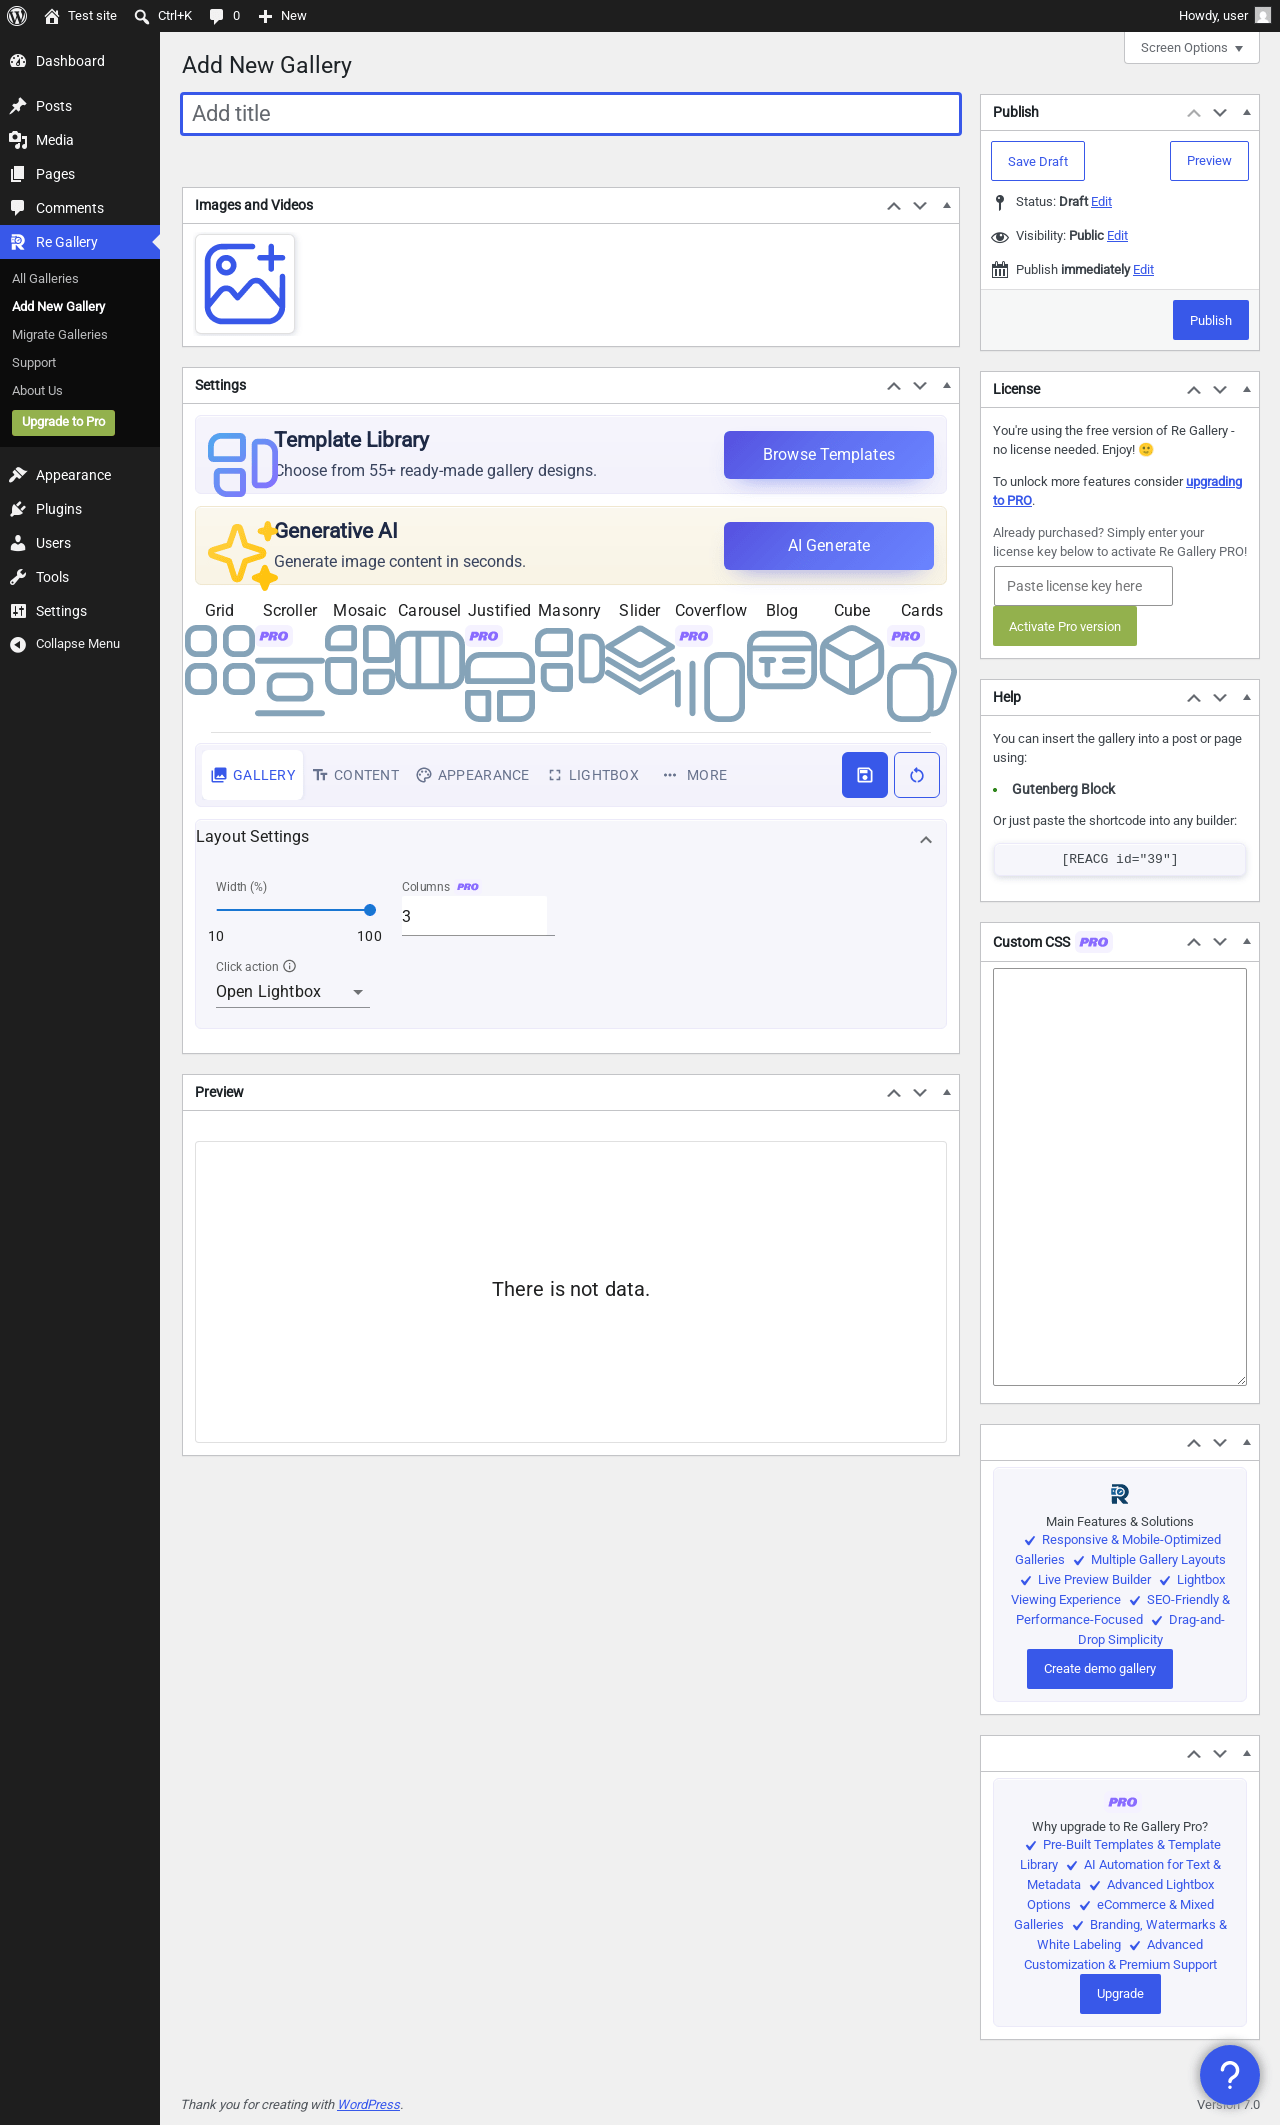Click the Add title field
The width and height of the screenshot is (1280, 2125).
[571, 114]
